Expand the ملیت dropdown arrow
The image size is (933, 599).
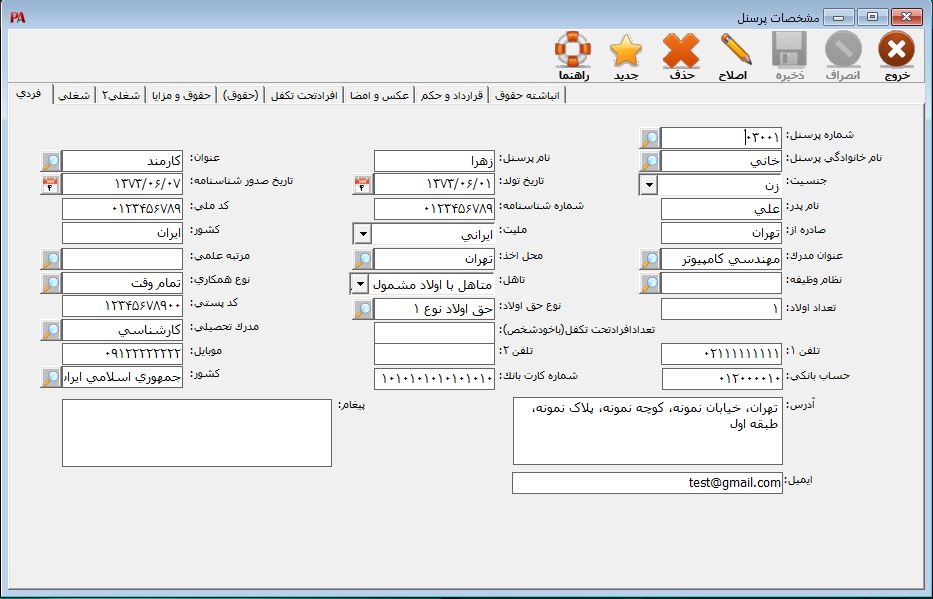[362, 234]
